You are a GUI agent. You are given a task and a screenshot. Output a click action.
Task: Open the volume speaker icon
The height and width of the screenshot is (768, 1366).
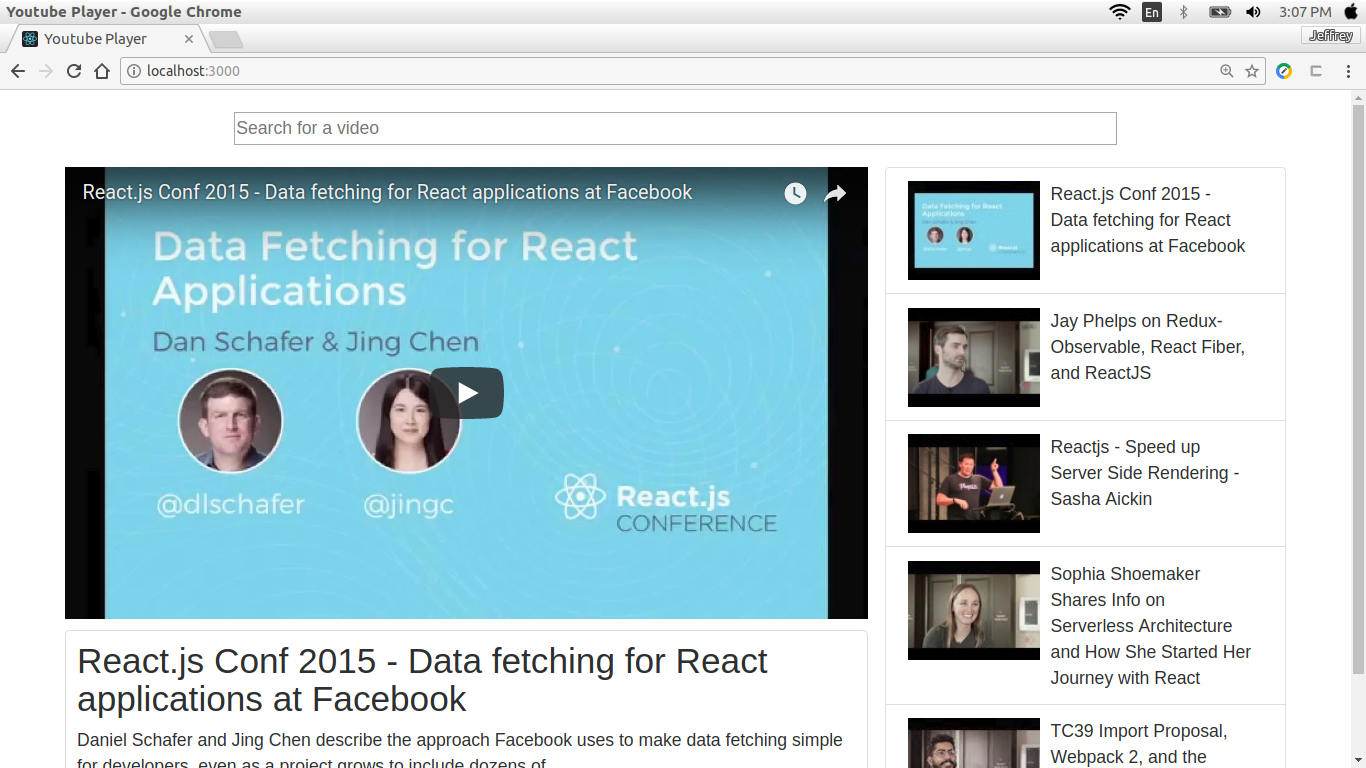point(1253,12)
